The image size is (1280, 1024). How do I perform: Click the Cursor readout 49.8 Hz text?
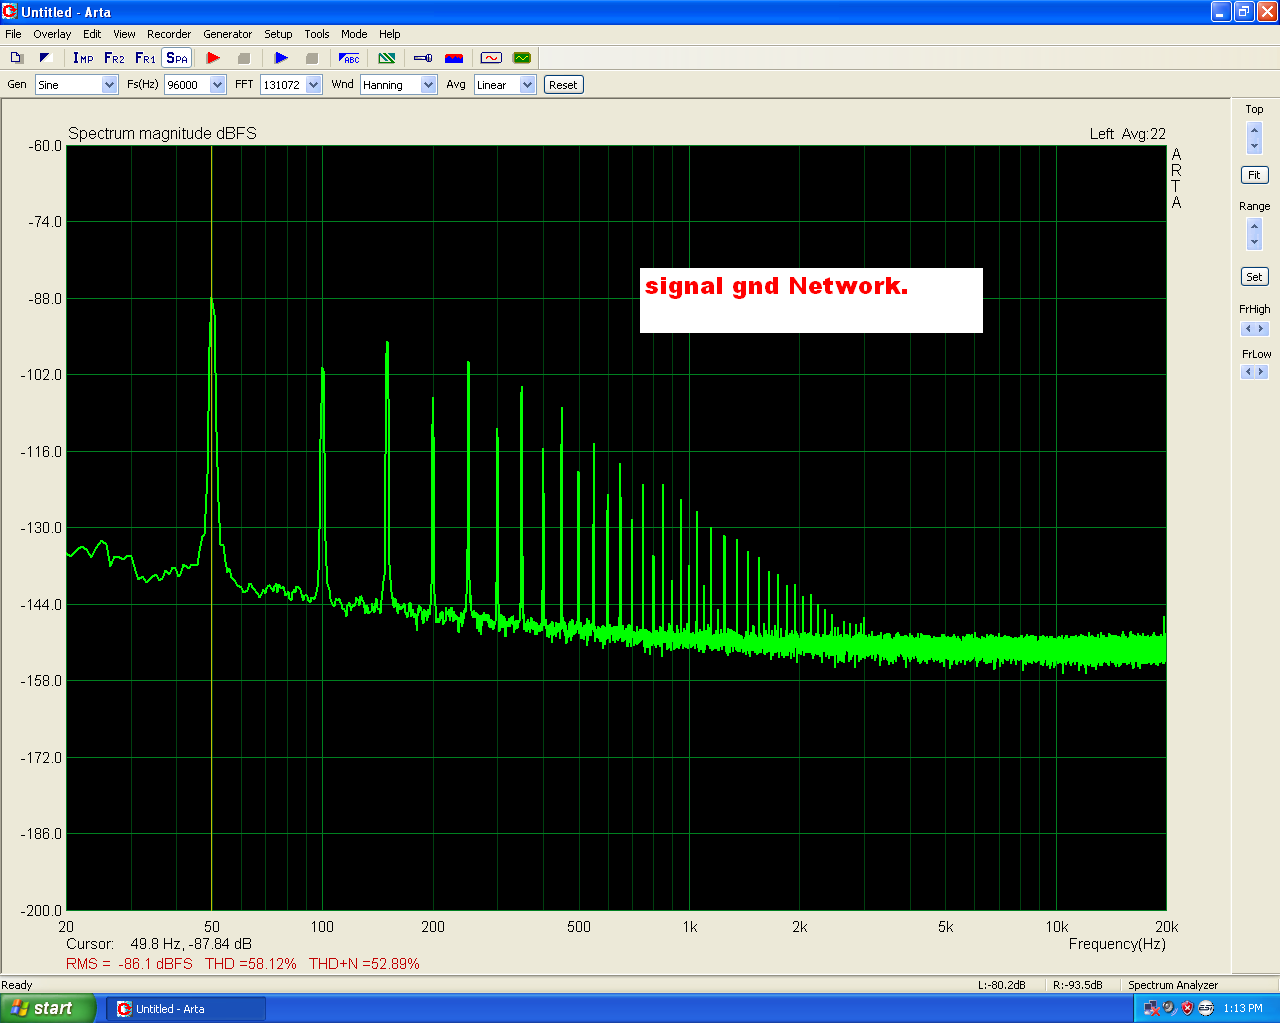click(x=159, y=944)
